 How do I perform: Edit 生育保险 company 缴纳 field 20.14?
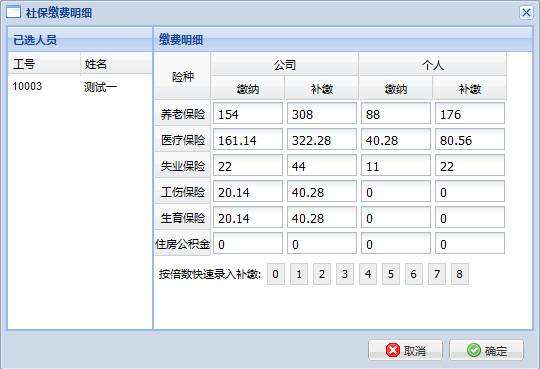[248, 217]
